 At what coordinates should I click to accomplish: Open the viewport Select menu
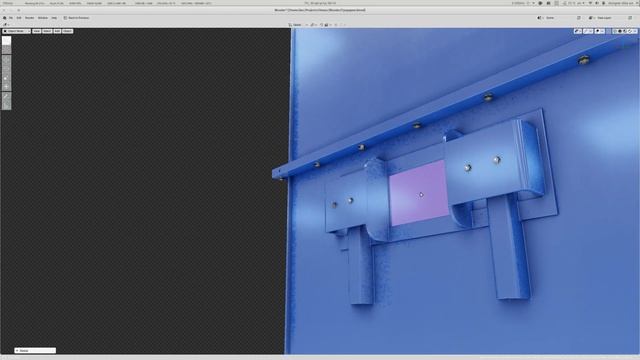pyautogui.click(x=47, y=31)
